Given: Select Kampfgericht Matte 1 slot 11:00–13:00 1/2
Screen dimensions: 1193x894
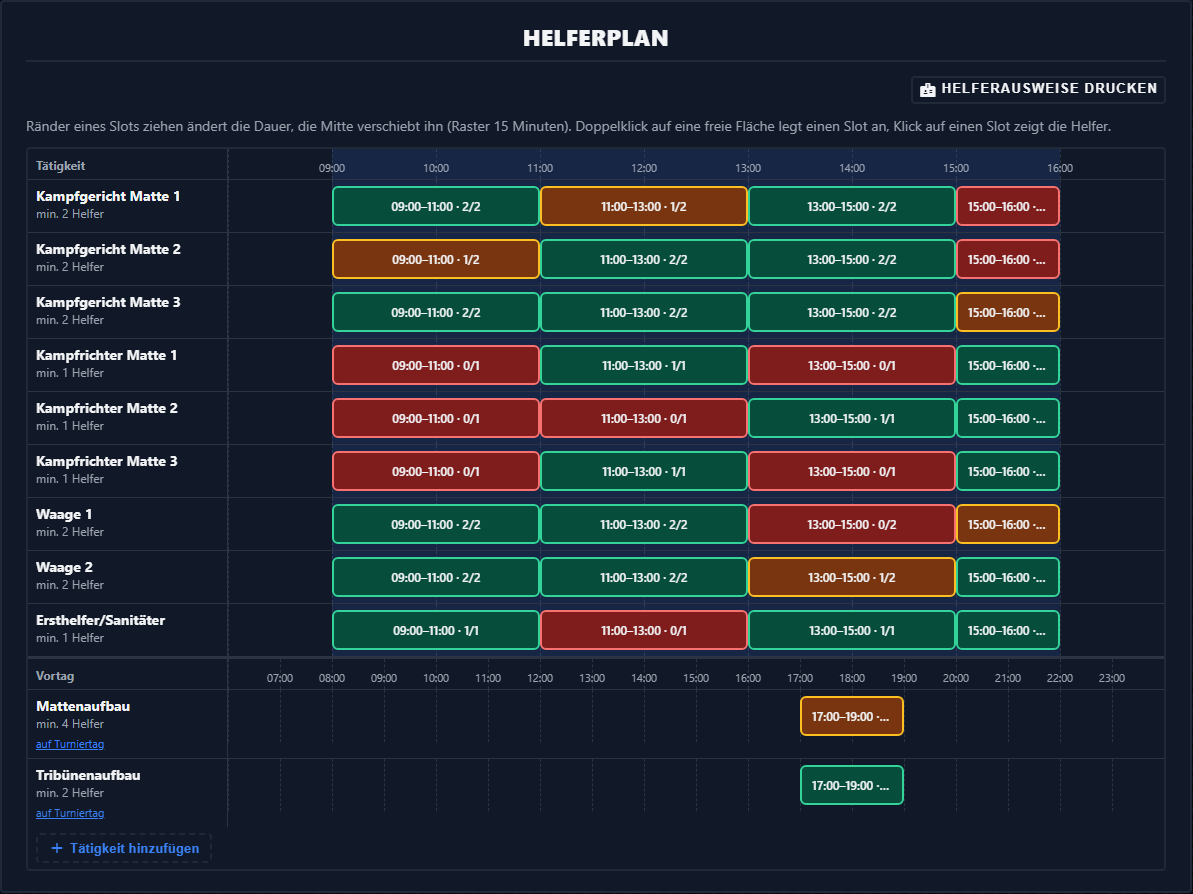Looking at the screenshot, I should coord(644,206).
